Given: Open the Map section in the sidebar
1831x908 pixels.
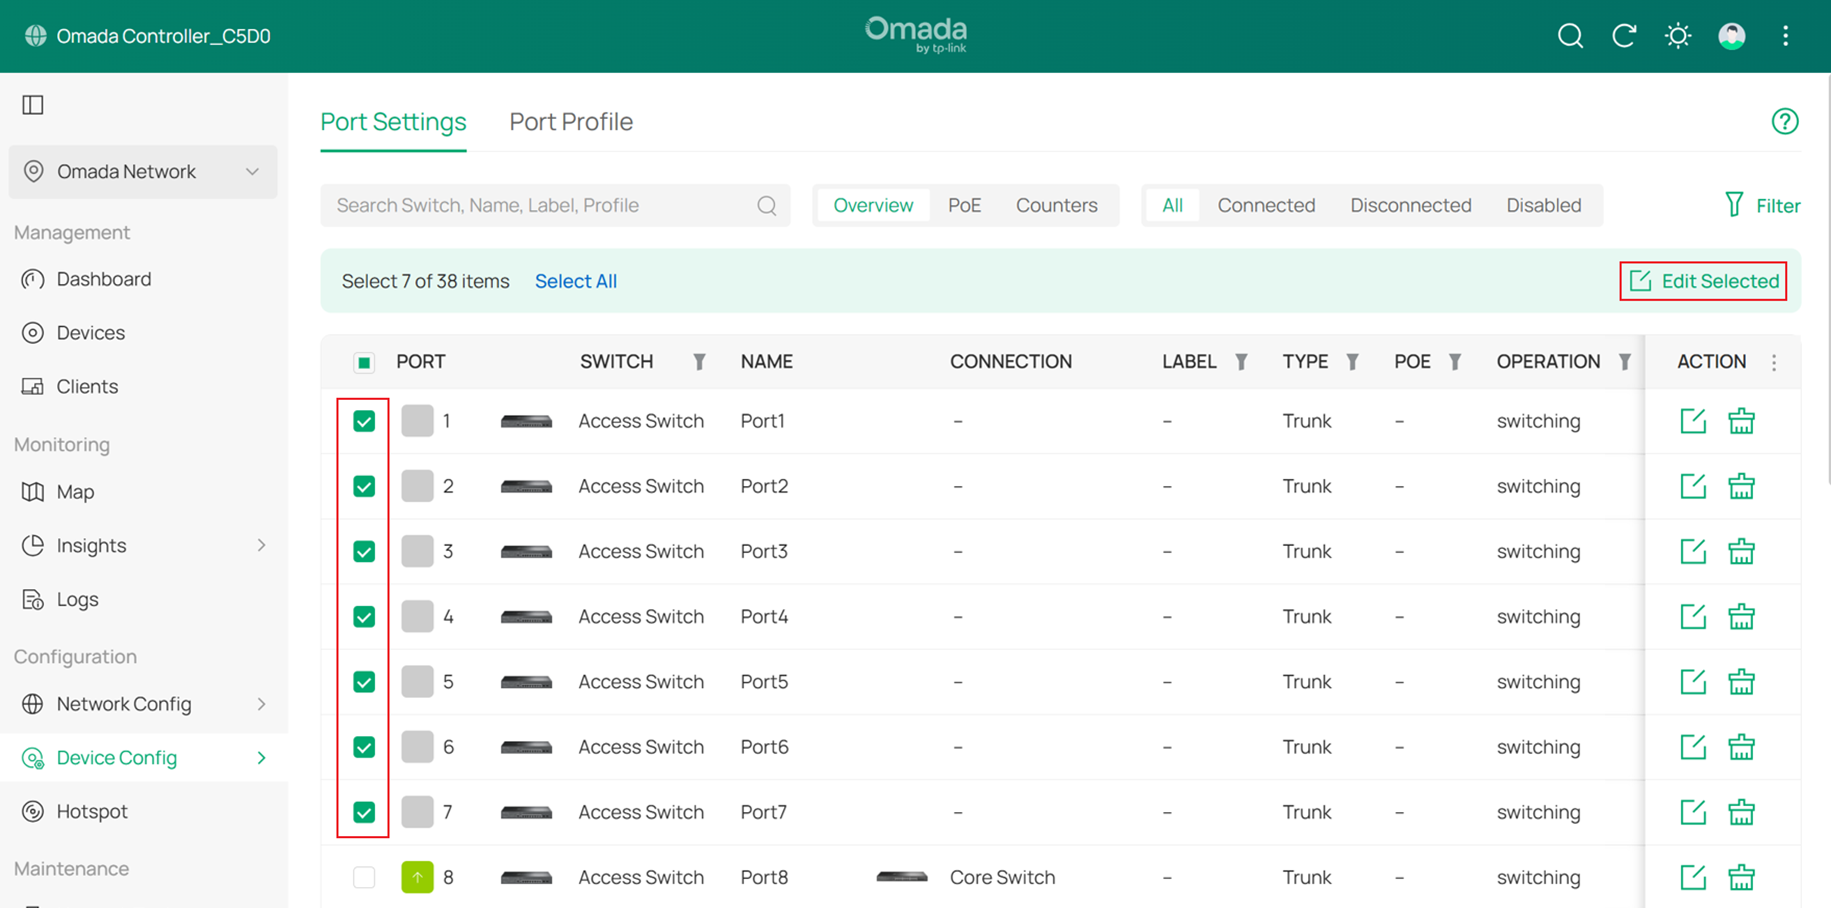Looking at the screenshot, I should tap(74, 491).
